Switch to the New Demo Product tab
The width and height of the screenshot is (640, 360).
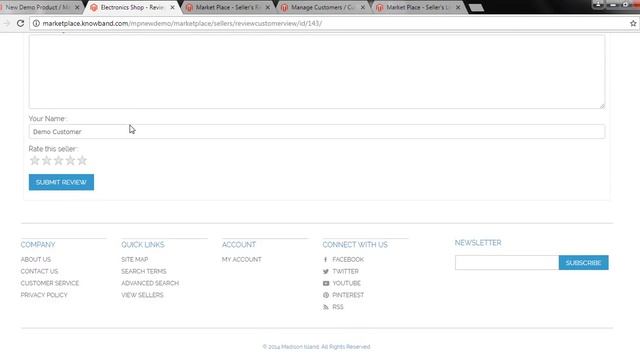(x=38, y=7)
